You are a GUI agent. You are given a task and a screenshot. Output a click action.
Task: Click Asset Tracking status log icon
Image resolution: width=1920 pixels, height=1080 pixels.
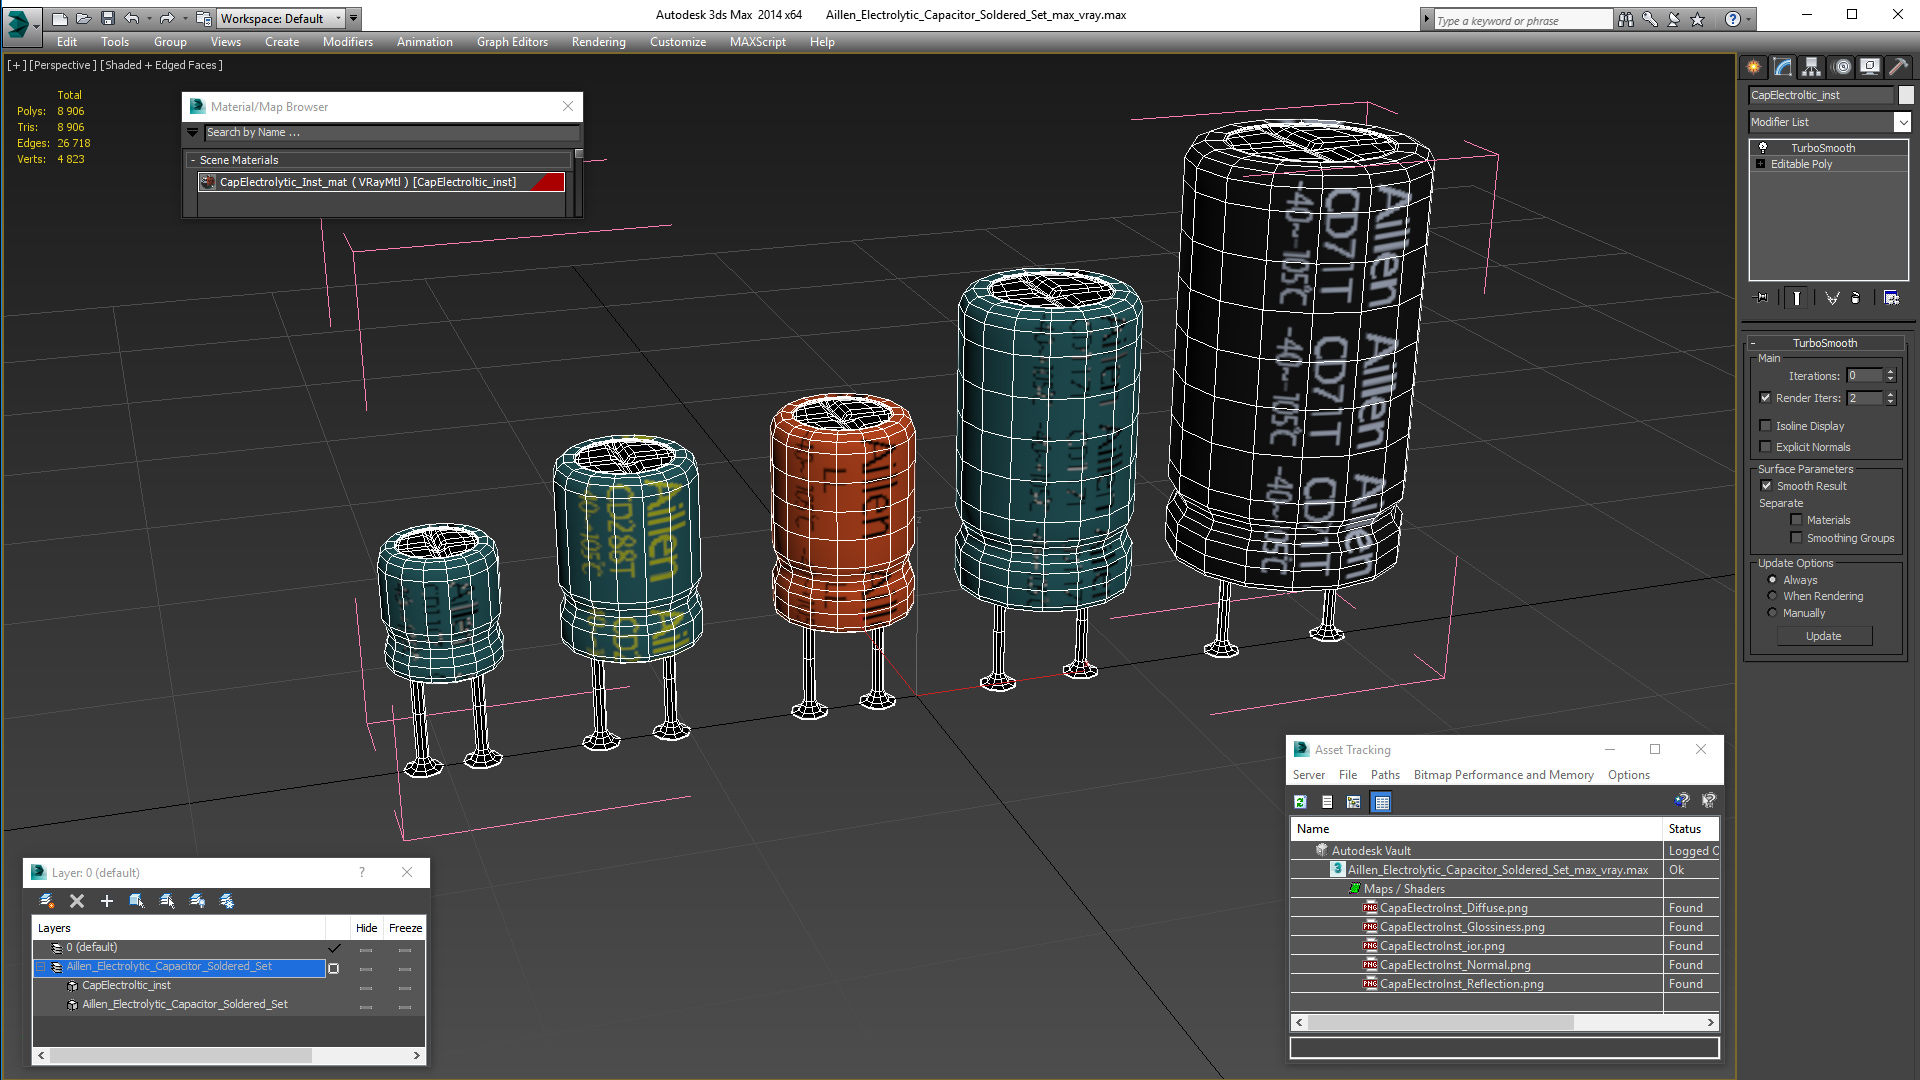click(1327, 802)
